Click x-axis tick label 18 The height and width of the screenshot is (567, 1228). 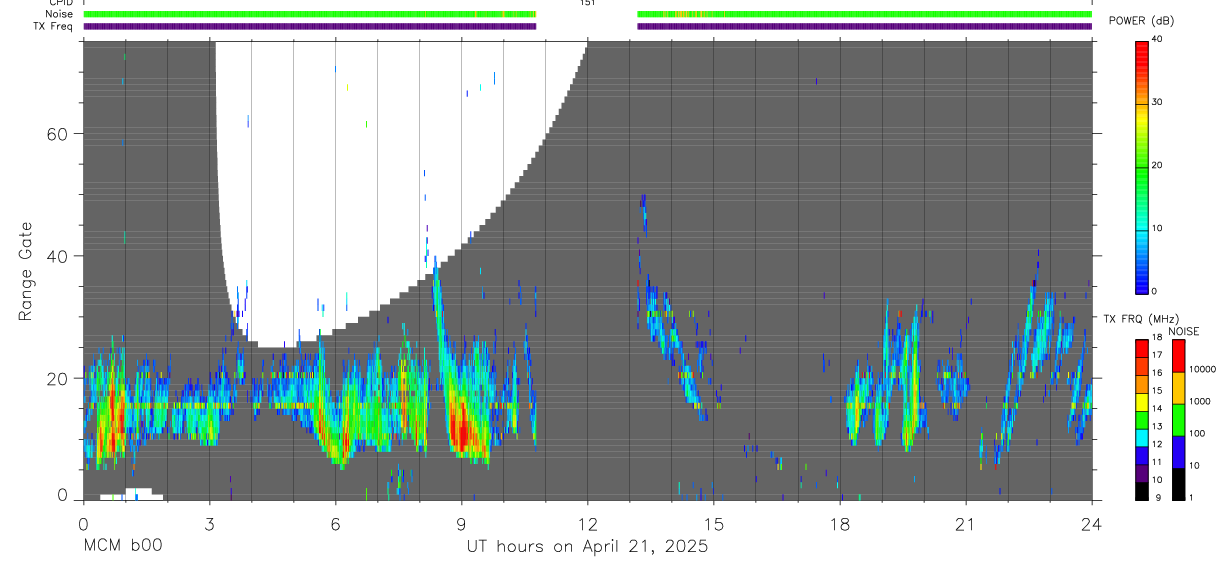tap(840, 524)
